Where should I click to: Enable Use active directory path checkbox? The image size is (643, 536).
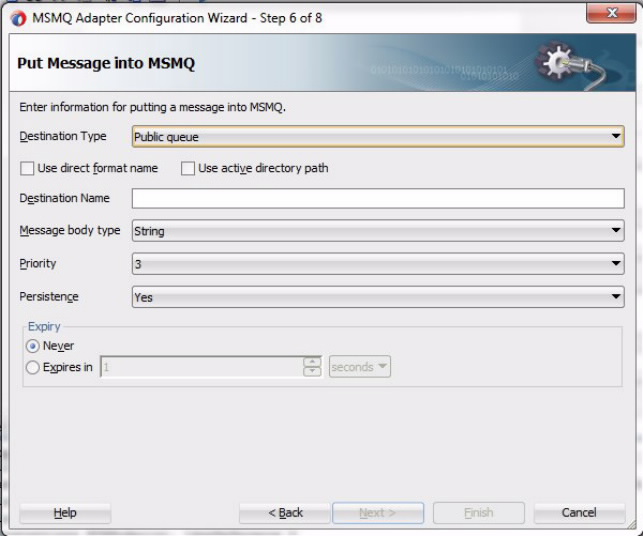[x=188, y=168]
